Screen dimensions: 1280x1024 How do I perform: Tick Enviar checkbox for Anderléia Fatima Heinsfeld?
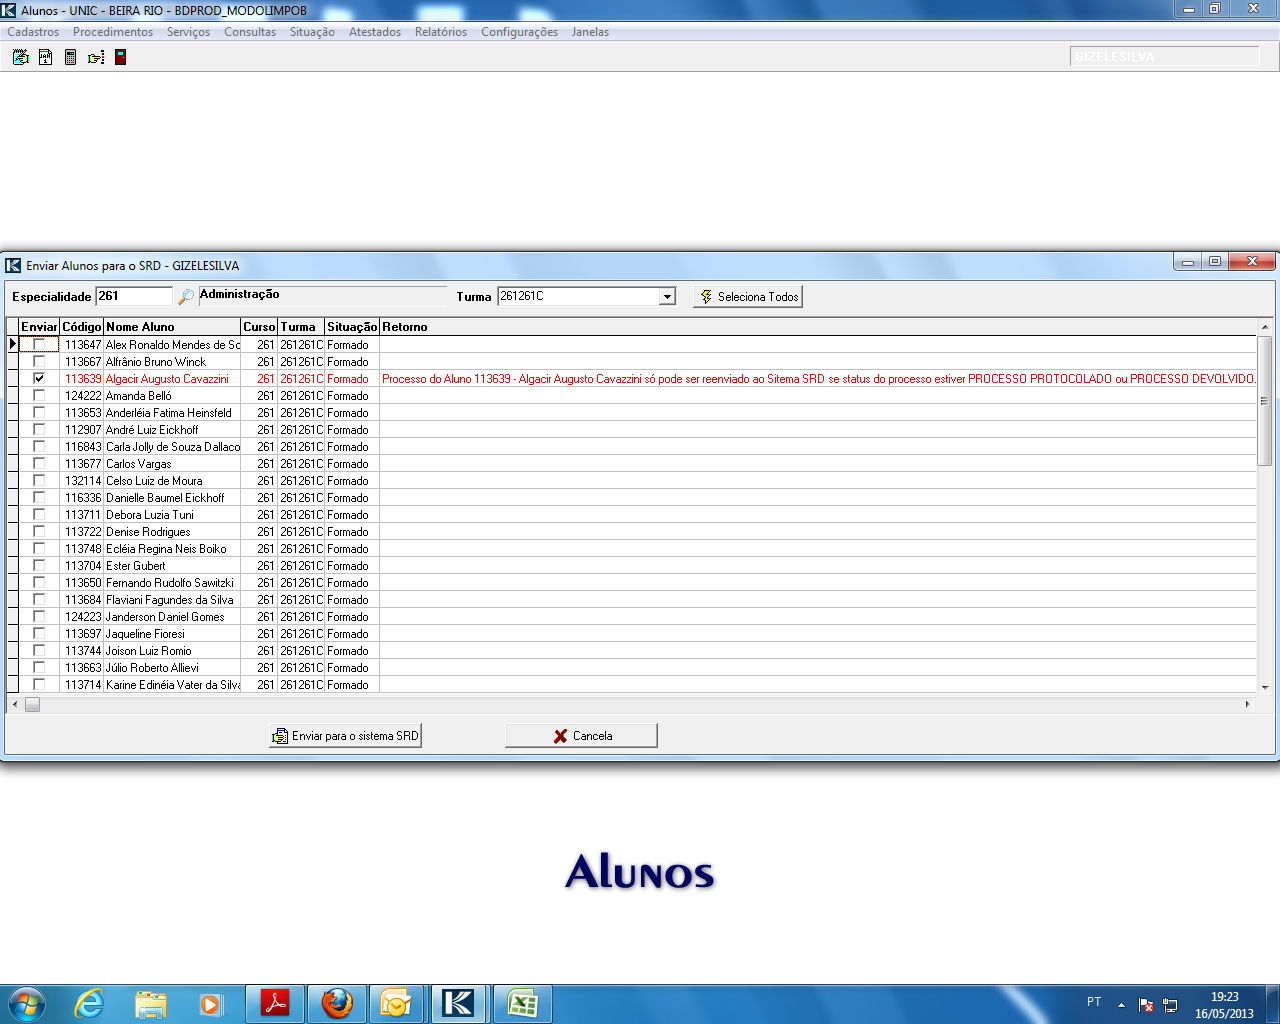pos(39,412)
